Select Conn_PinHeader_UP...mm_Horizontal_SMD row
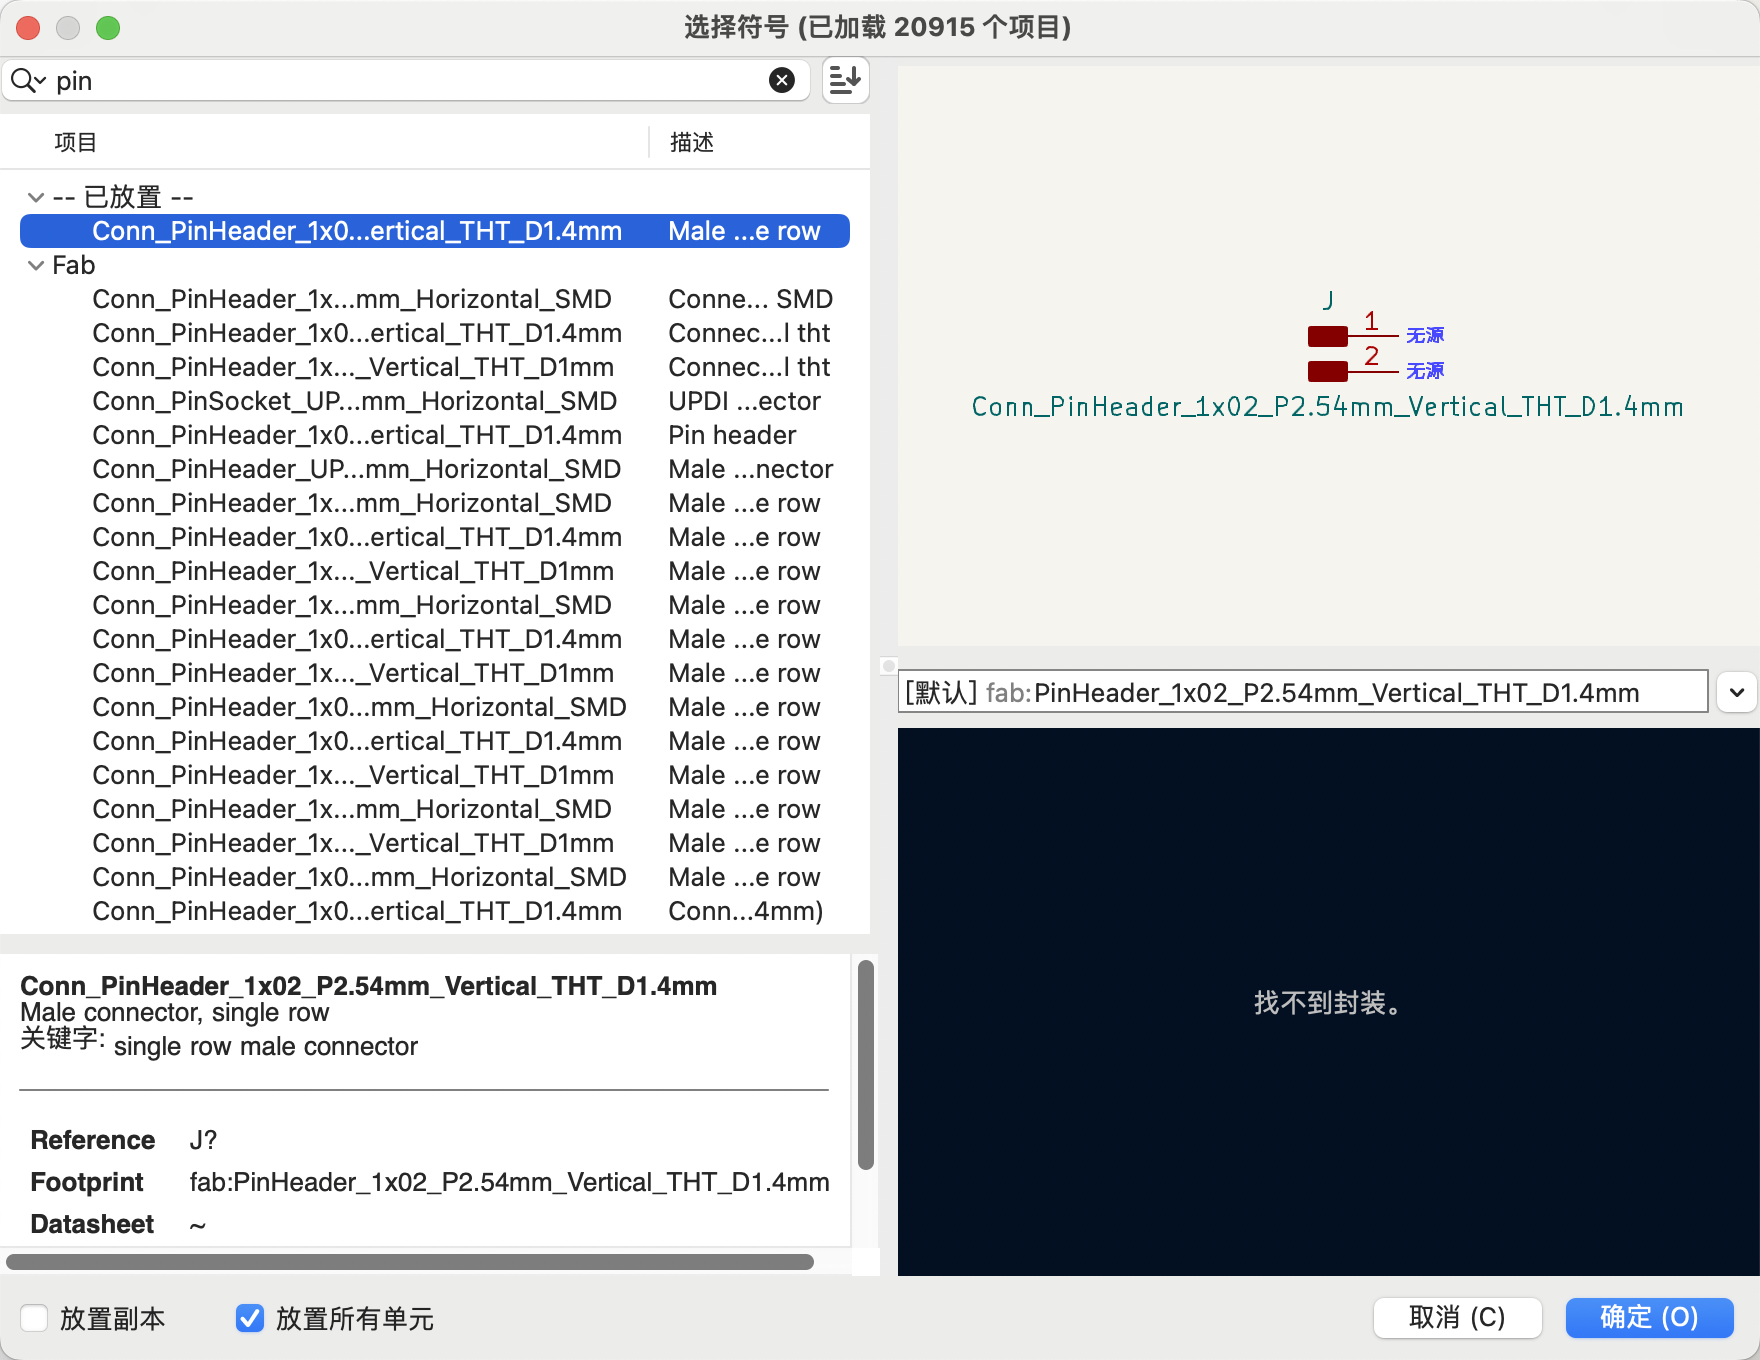 435,469
